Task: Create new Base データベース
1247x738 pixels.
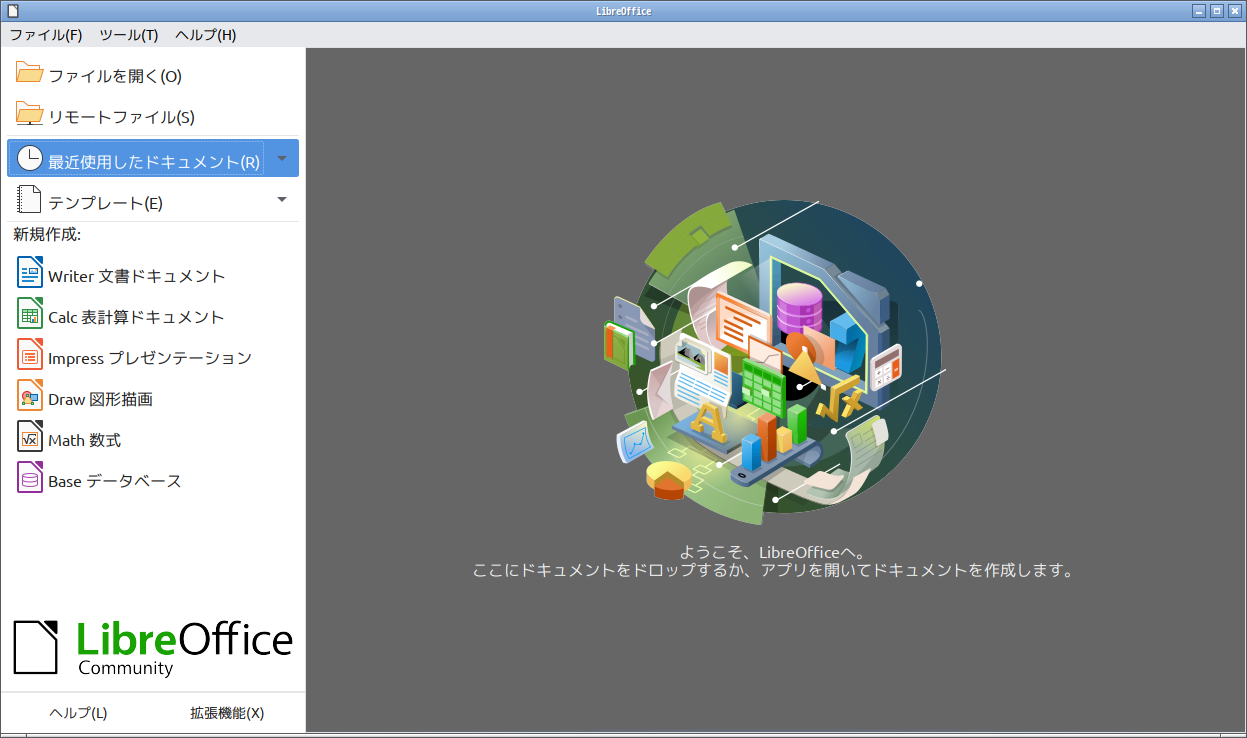Action: [x=153, y=480]
